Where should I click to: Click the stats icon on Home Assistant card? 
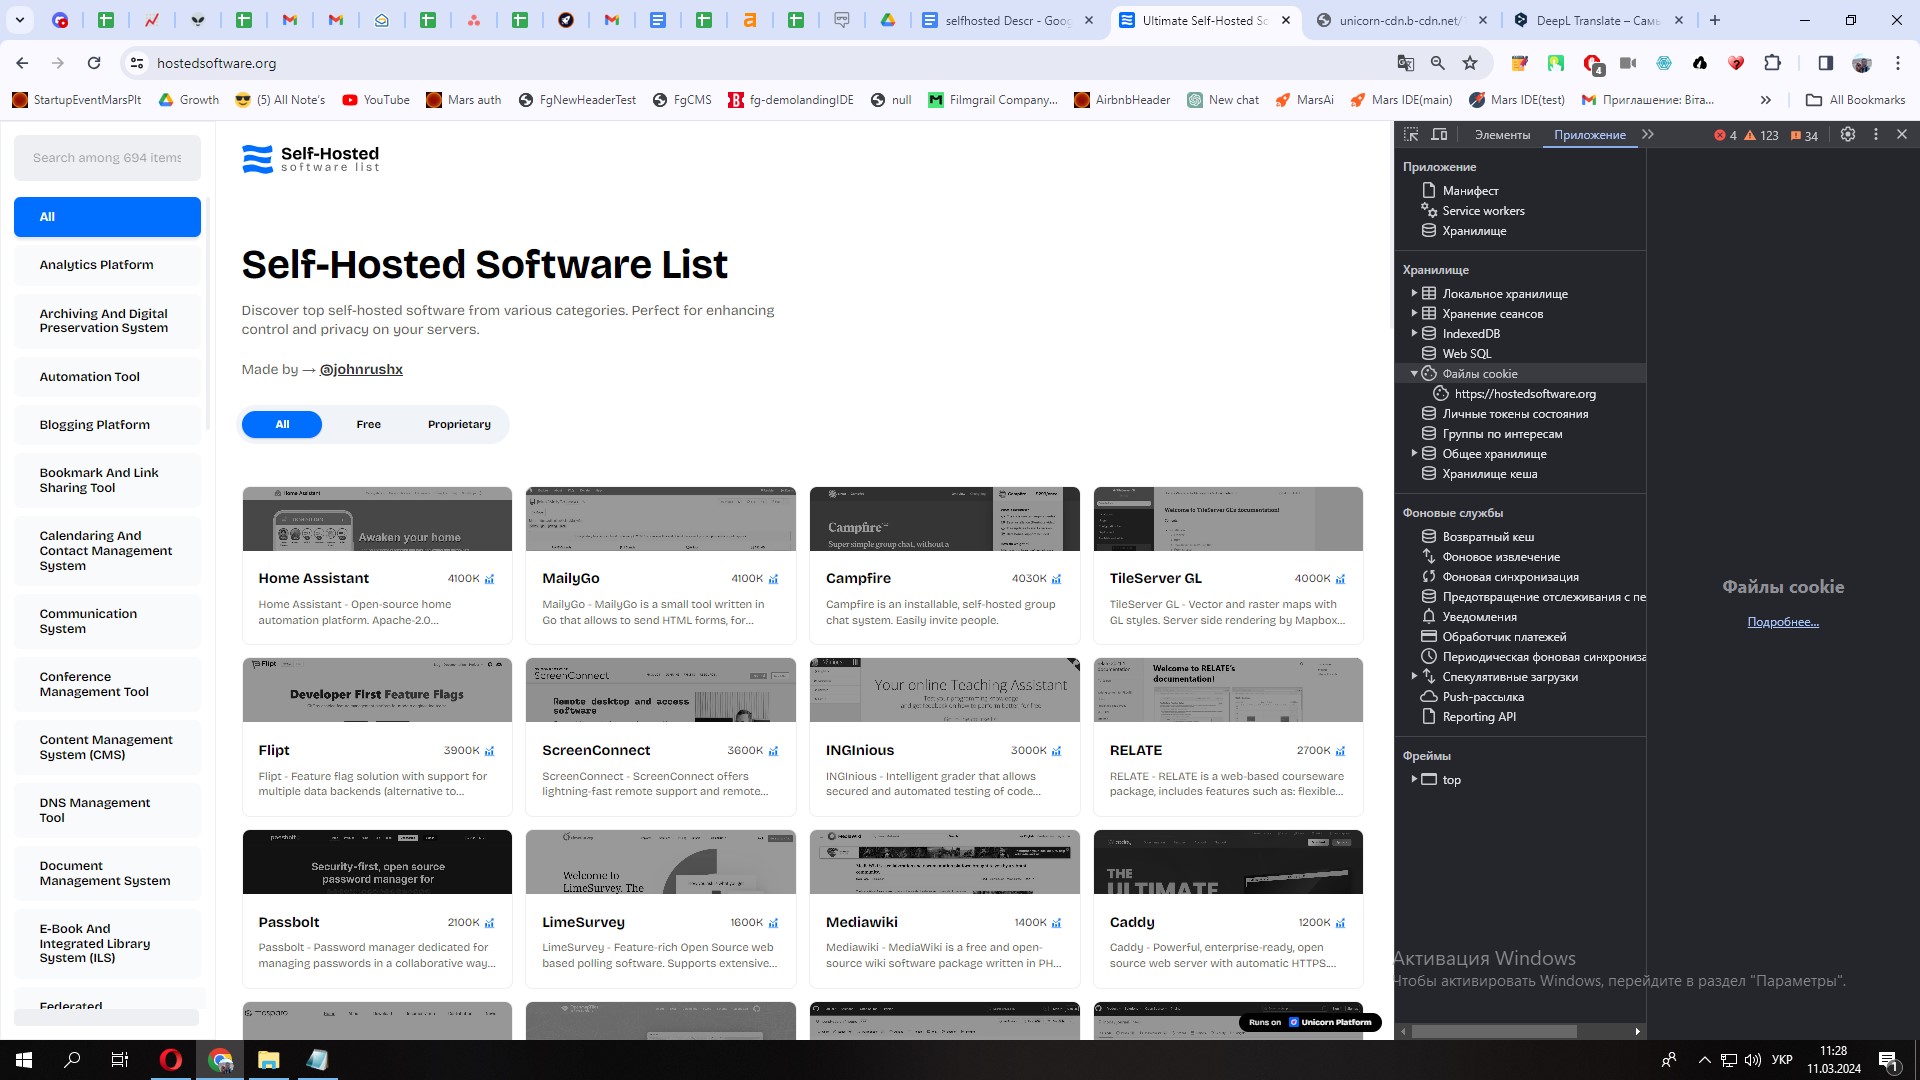pyautogui.click(x=489, y=579)
